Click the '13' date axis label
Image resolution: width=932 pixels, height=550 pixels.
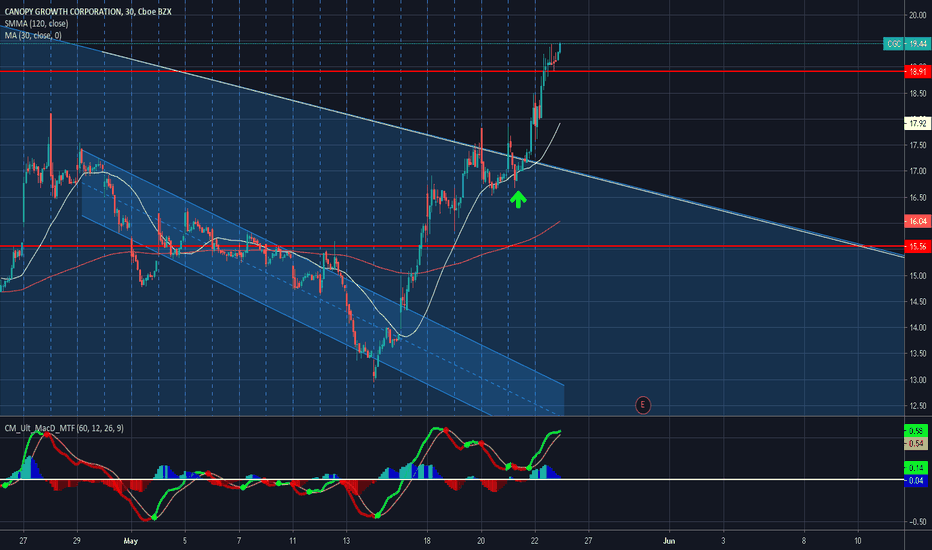pos(347,541)
